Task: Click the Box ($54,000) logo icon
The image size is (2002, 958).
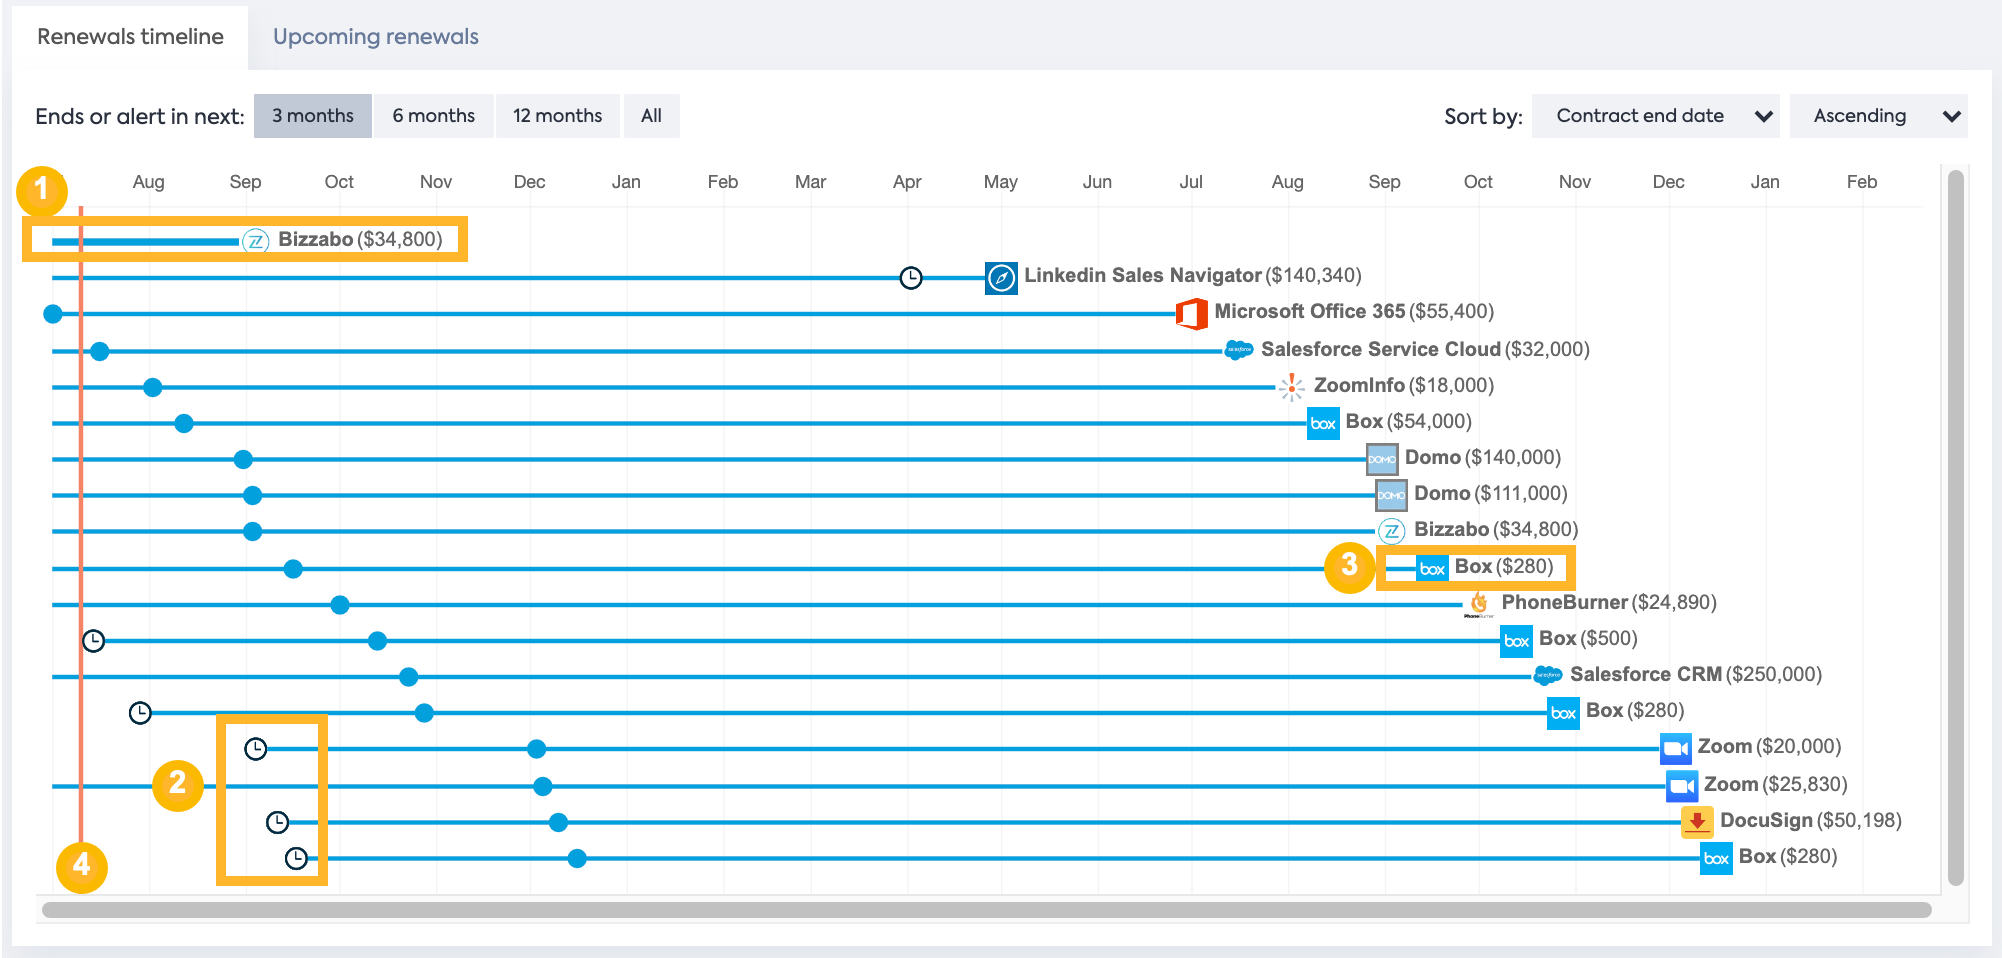Action: (x=1323, y=423)
